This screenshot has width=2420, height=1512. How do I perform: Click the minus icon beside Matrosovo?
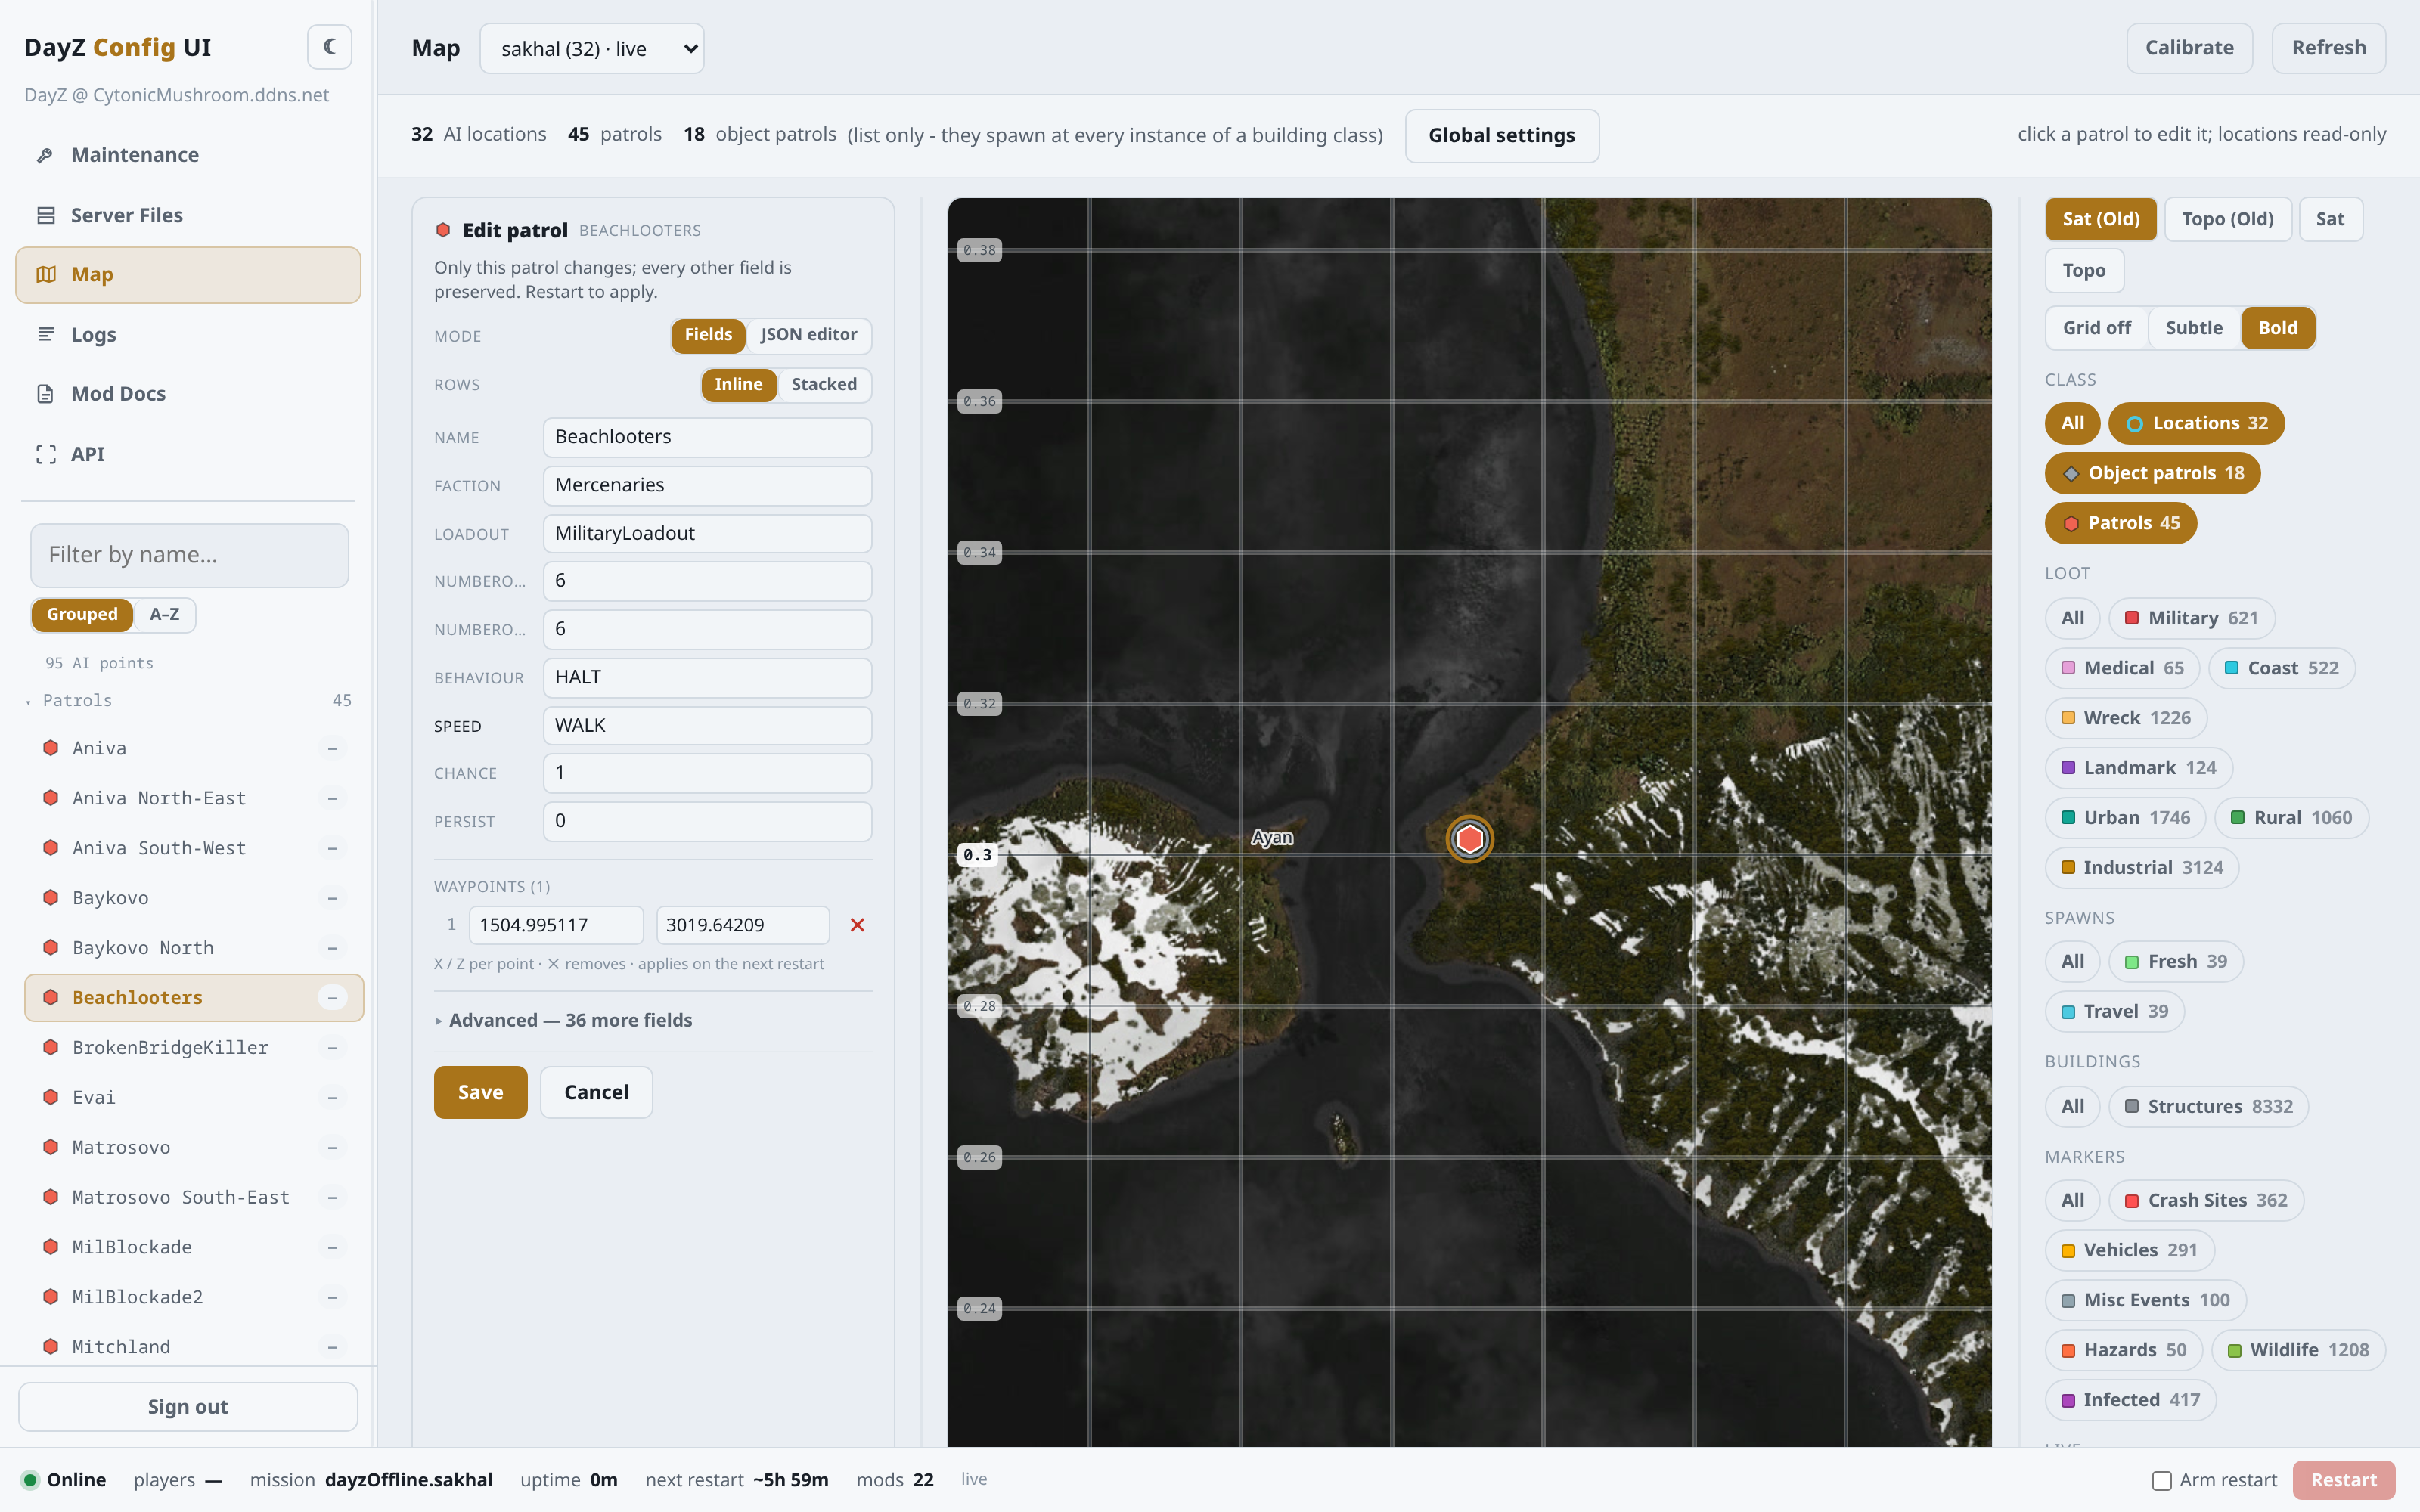[332, 1147]
